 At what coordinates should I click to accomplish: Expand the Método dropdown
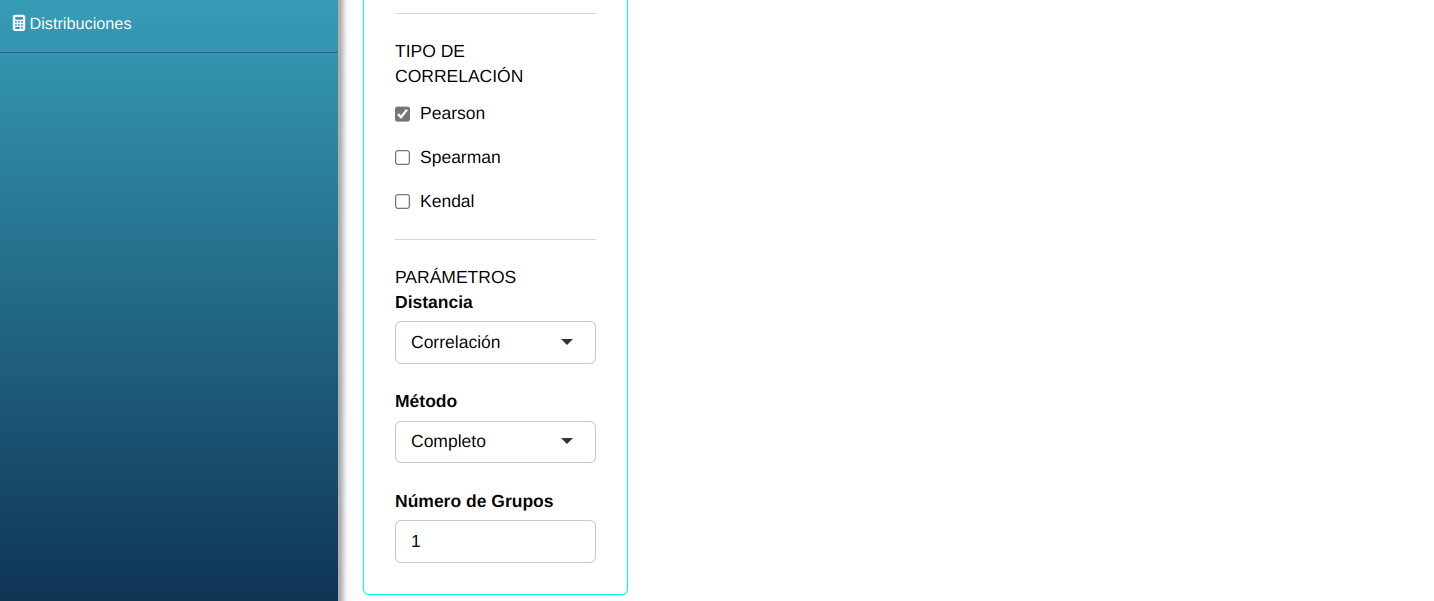pos(495,442)
